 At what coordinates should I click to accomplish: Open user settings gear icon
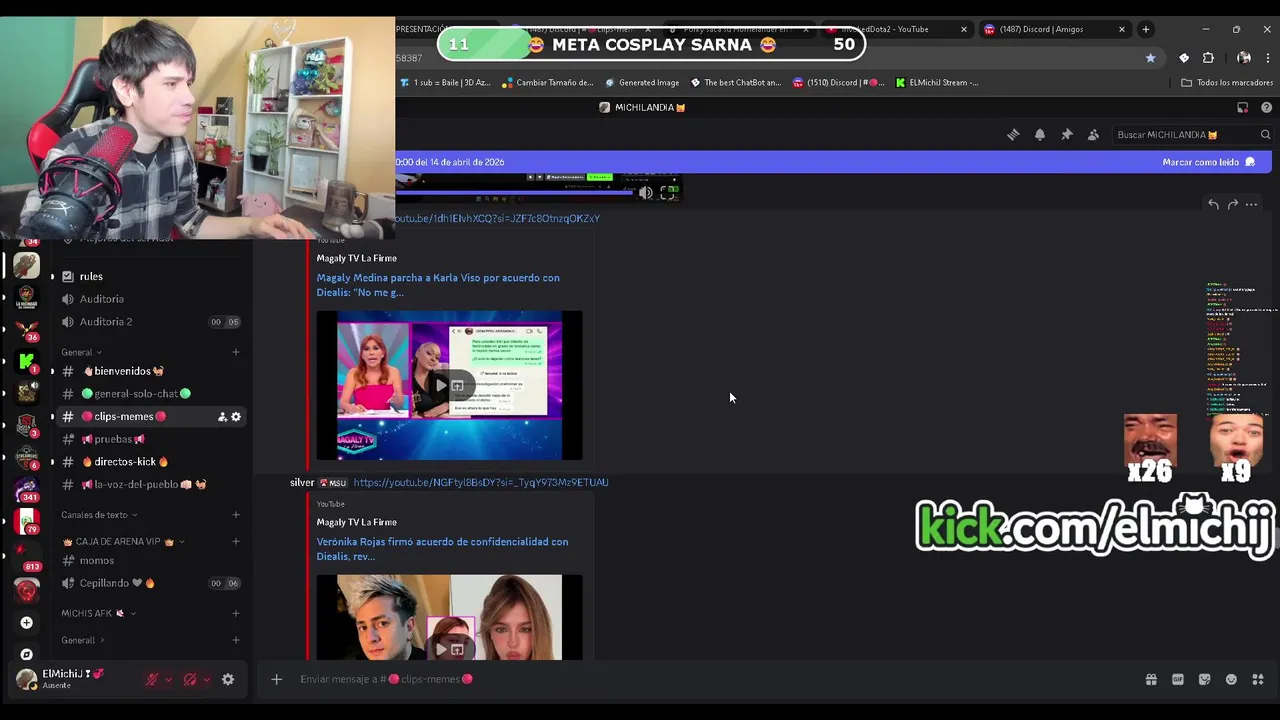pyautogui.click(x=228, y=679)
